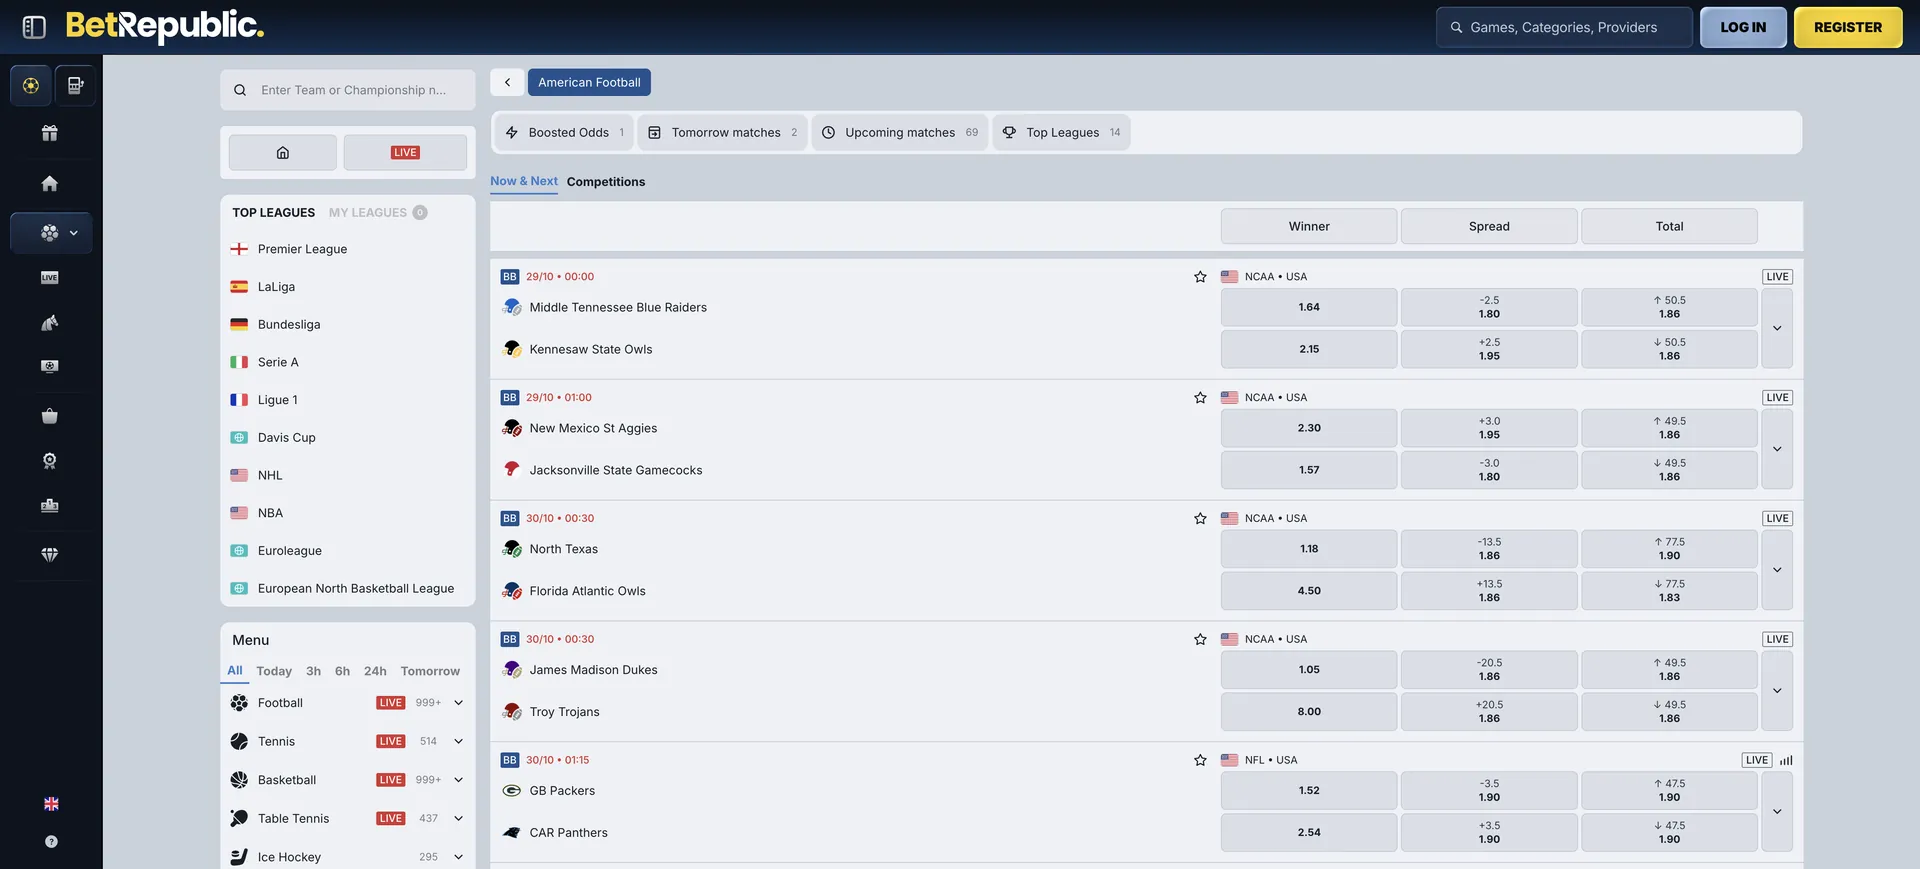This screenshot has width=1920, height=869.
Task: Select the yellow soccer ball sports icon
Action: [x=31, y=85]
